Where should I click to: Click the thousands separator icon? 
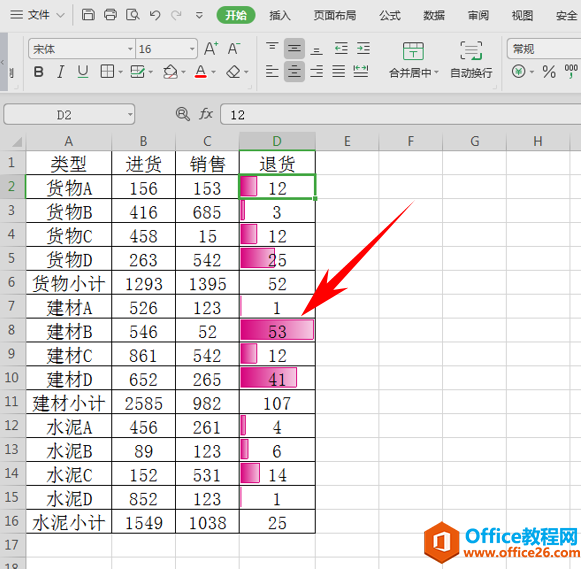[571, 71]
